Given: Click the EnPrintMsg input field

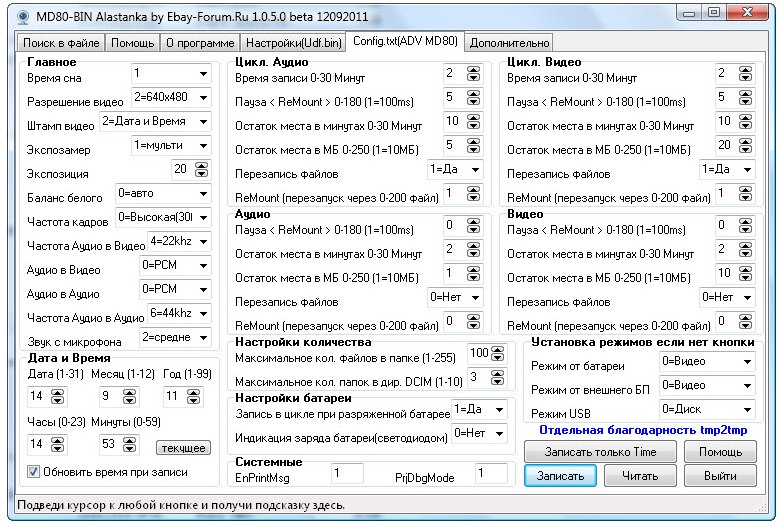Looking at the screenshot, I should pyautogui.click(x=347, y=474).
